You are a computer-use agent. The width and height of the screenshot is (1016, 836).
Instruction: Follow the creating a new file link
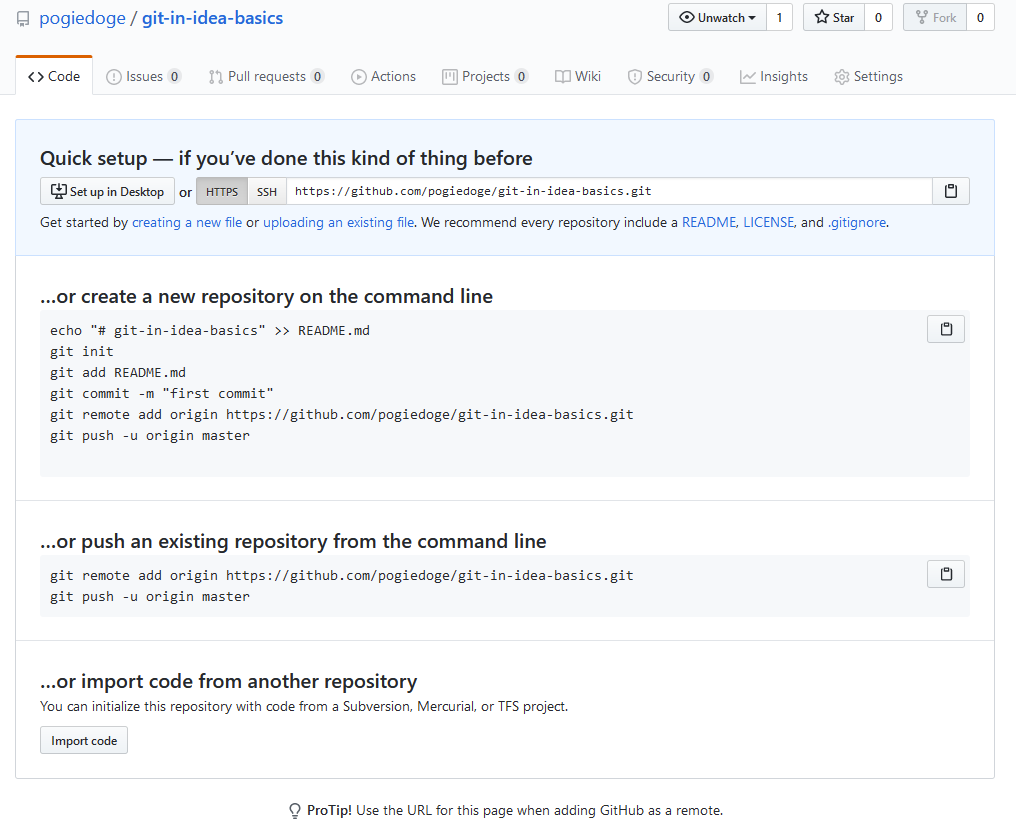(187, 222)
